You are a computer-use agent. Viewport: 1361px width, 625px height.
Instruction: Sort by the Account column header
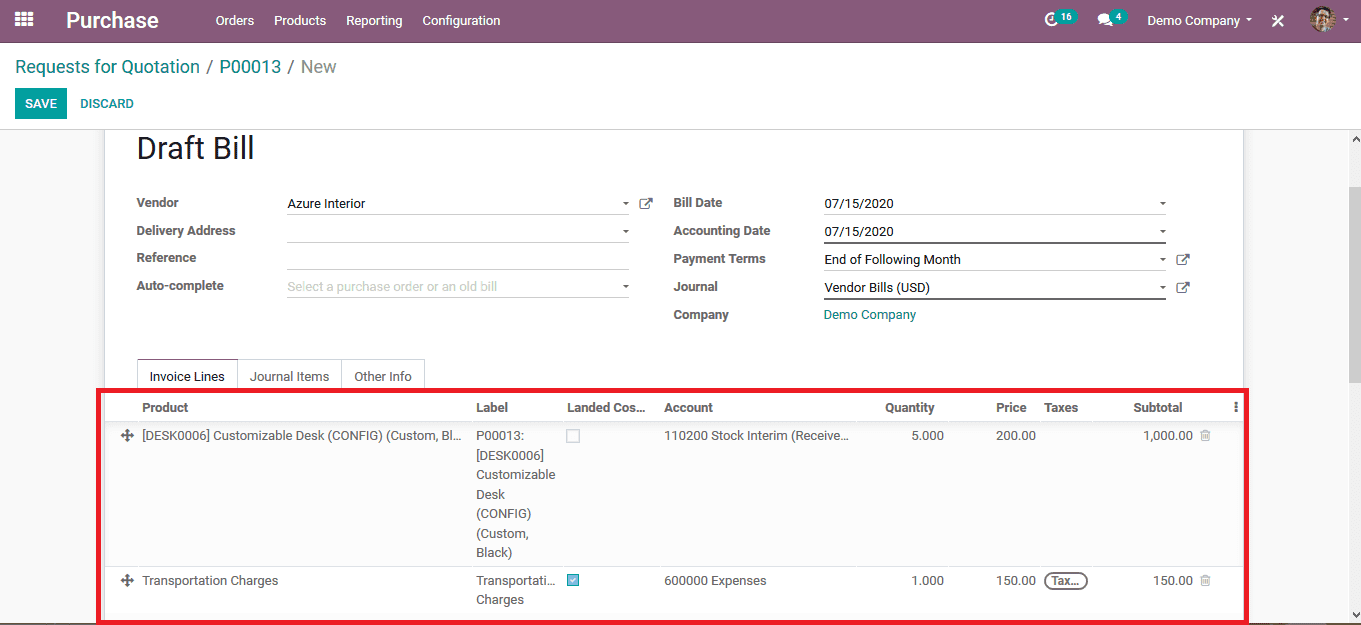pyautogui.click(x=688, y=407)
